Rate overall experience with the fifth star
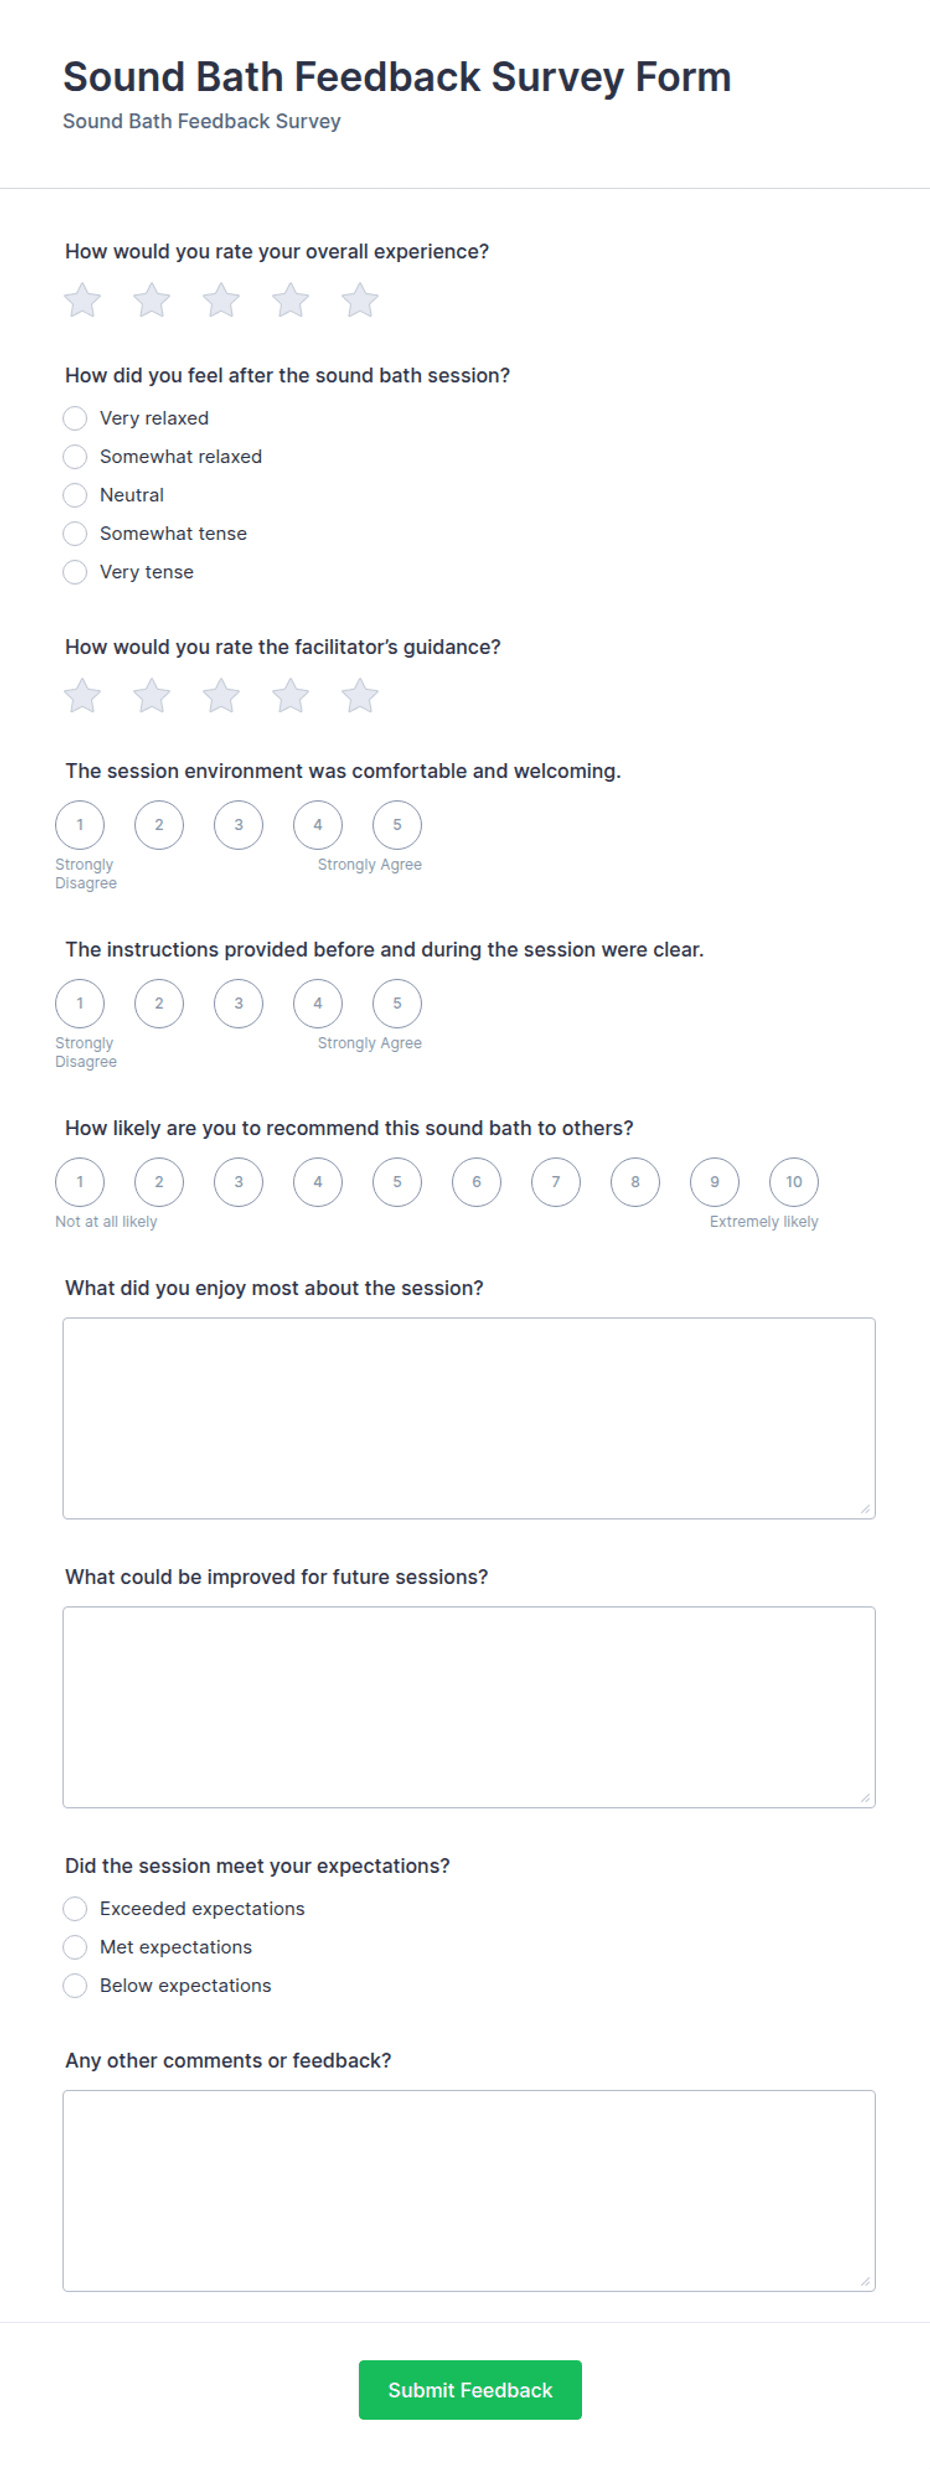 (x=360, y=300)
